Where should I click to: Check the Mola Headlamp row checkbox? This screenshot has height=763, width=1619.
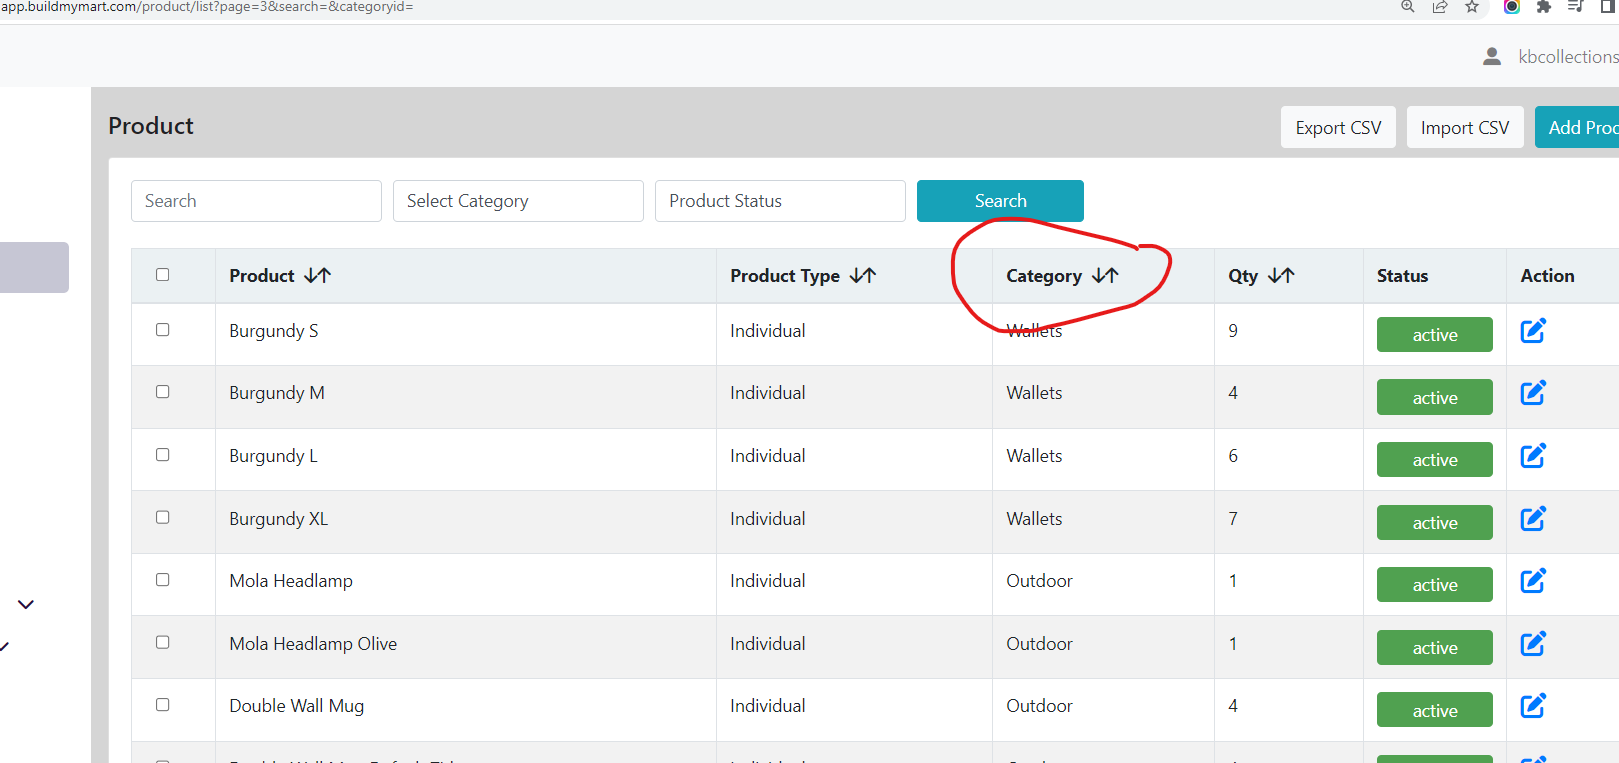(x=163, y=580)
